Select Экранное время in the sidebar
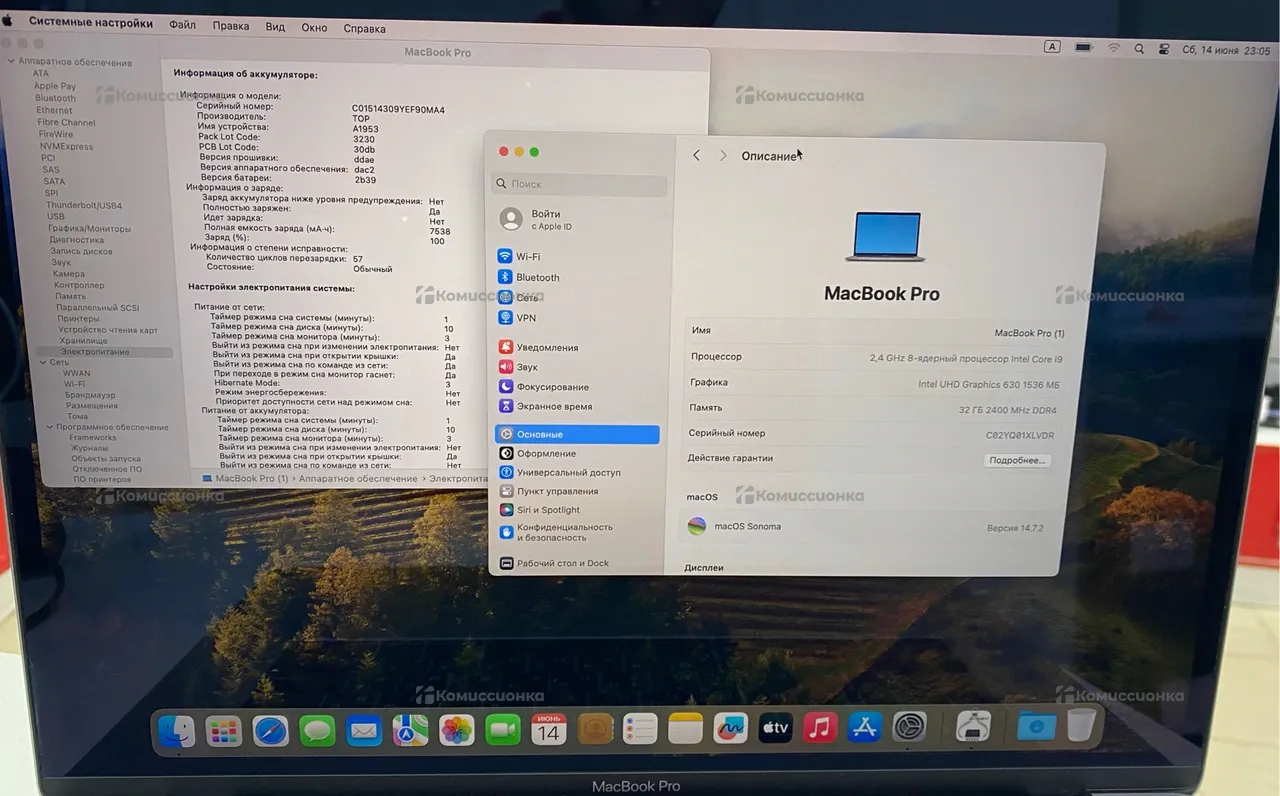Viewport: 1280px width, 796px height. coord(553,407)
